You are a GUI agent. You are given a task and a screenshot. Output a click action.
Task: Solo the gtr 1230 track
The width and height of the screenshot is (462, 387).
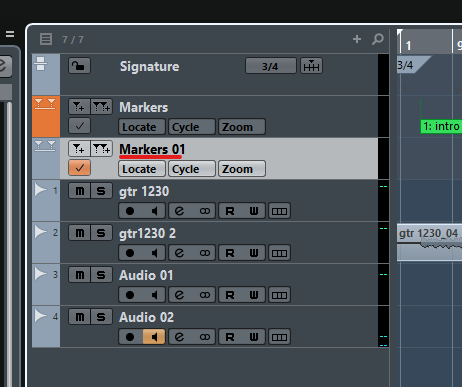coord(101,191)
